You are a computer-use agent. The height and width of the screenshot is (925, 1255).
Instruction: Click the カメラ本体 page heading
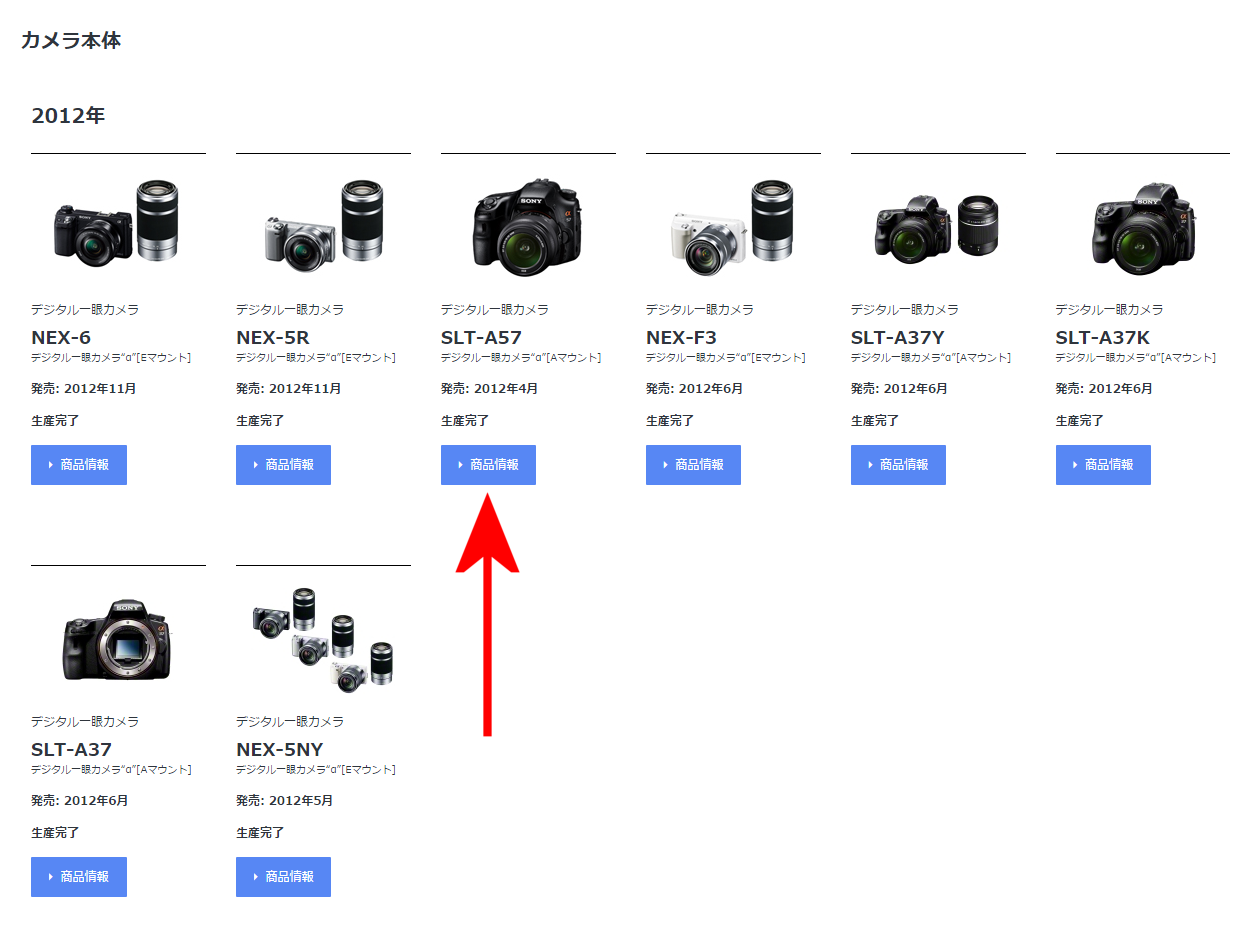71,41
